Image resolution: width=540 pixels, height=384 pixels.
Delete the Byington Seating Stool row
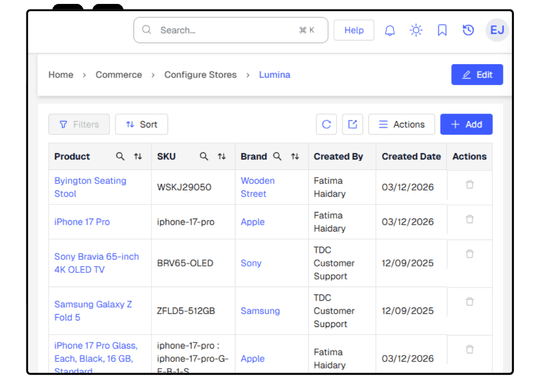469,185
